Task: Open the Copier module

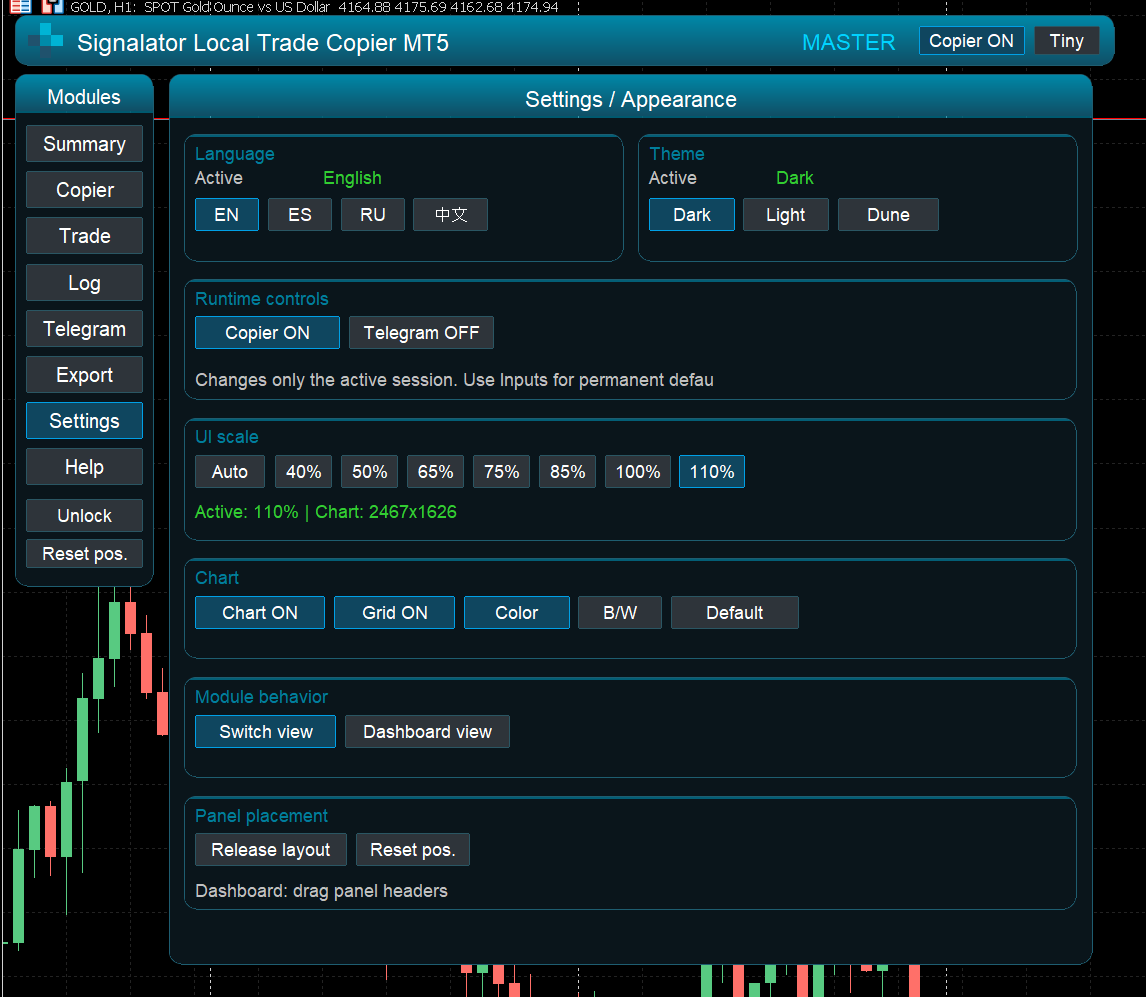Action: [x=84, y=190]
